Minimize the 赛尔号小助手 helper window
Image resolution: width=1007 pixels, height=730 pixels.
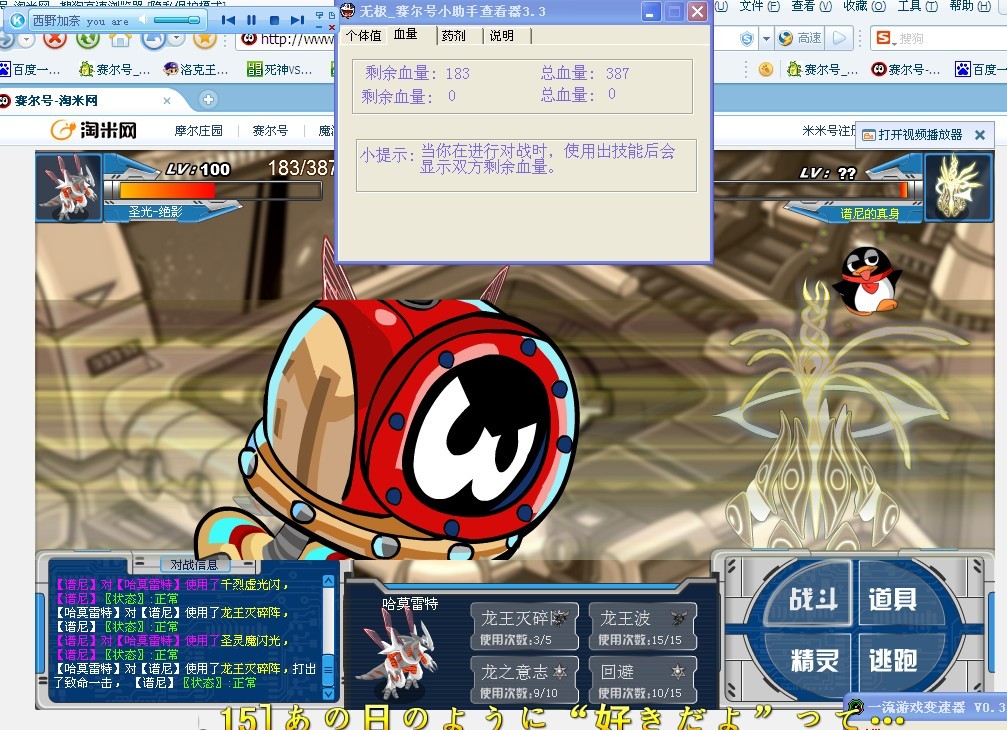[651, 12]
